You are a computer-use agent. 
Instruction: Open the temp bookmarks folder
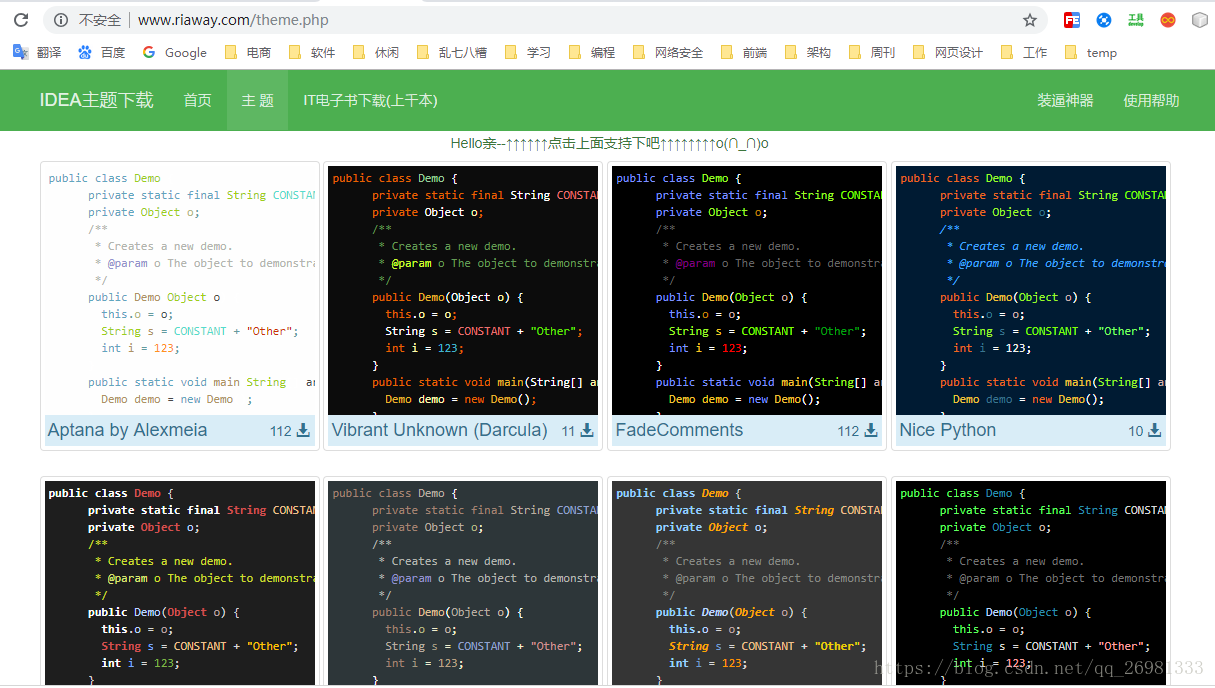(1091, 53)
